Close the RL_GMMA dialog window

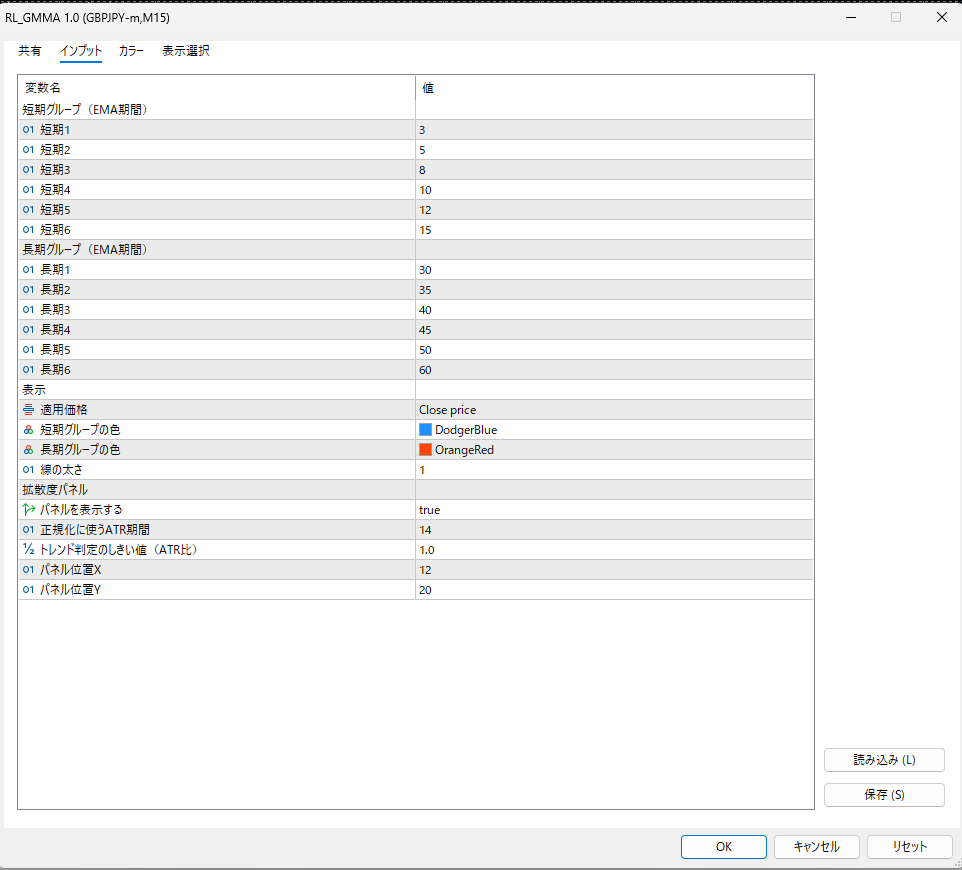[942, 17]
